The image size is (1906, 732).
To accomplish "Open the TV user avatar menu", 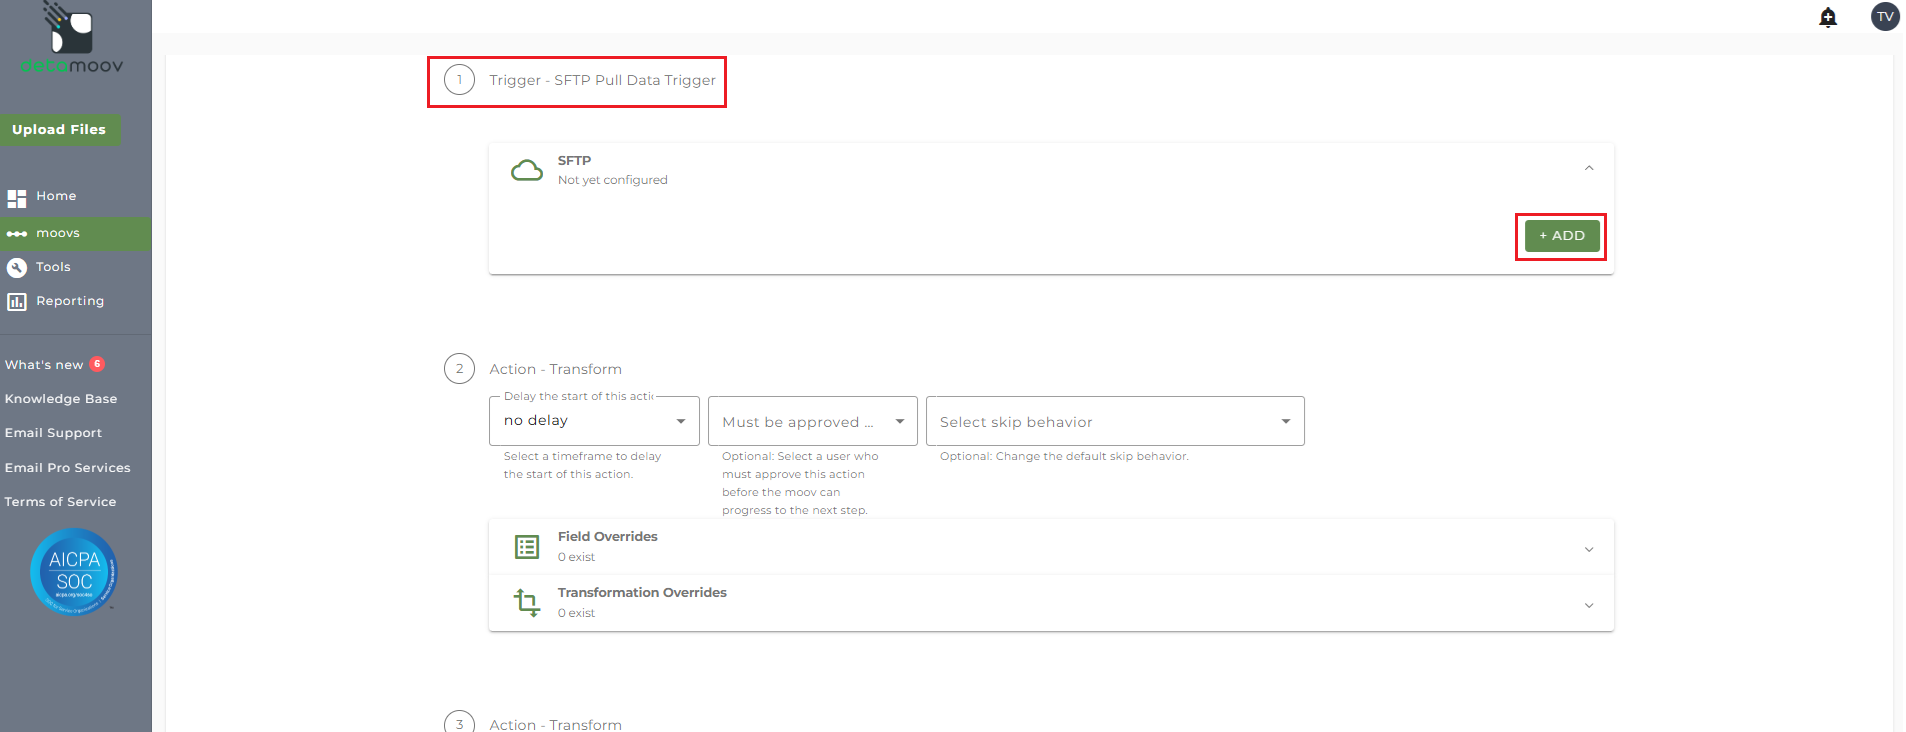I will 1885,17.
